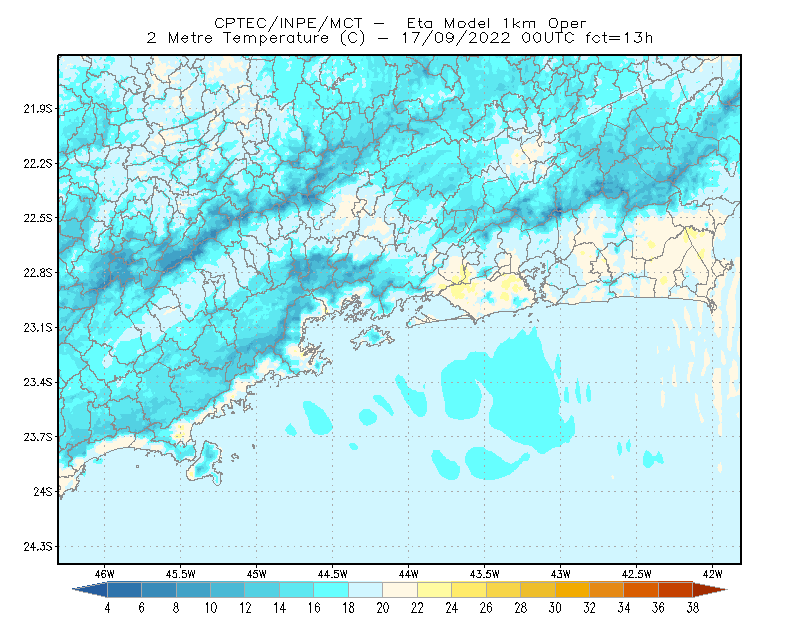The height and width of the screenshot is (618, 800).
Task: Pick the yellow swatch between 24 and 26
Action: coord(469,590)
